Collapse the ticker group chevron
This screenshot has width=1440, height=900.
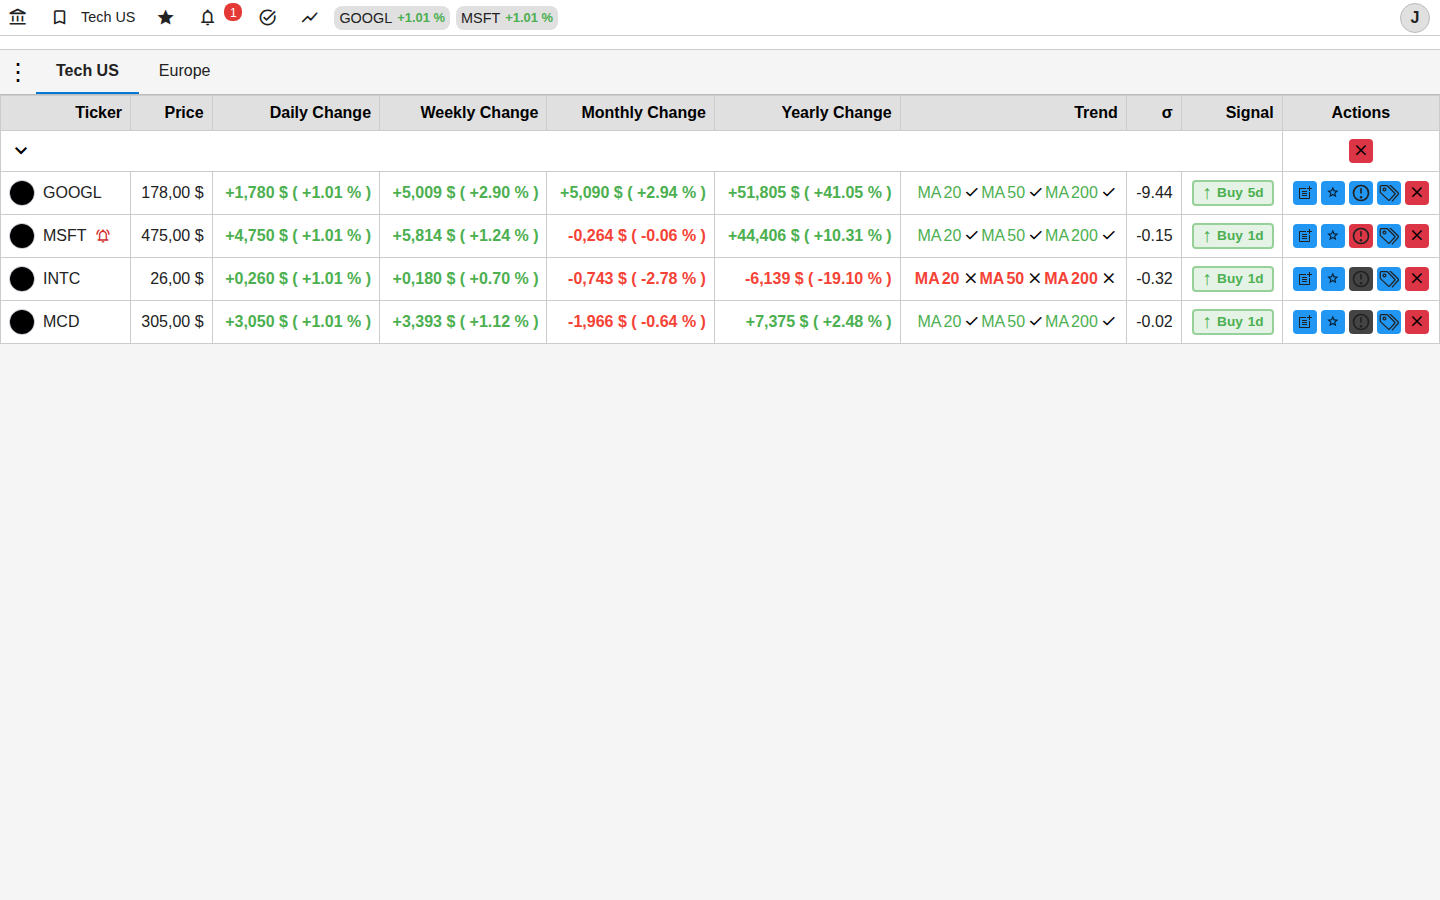pyautogui.click(x=21, y=151)
